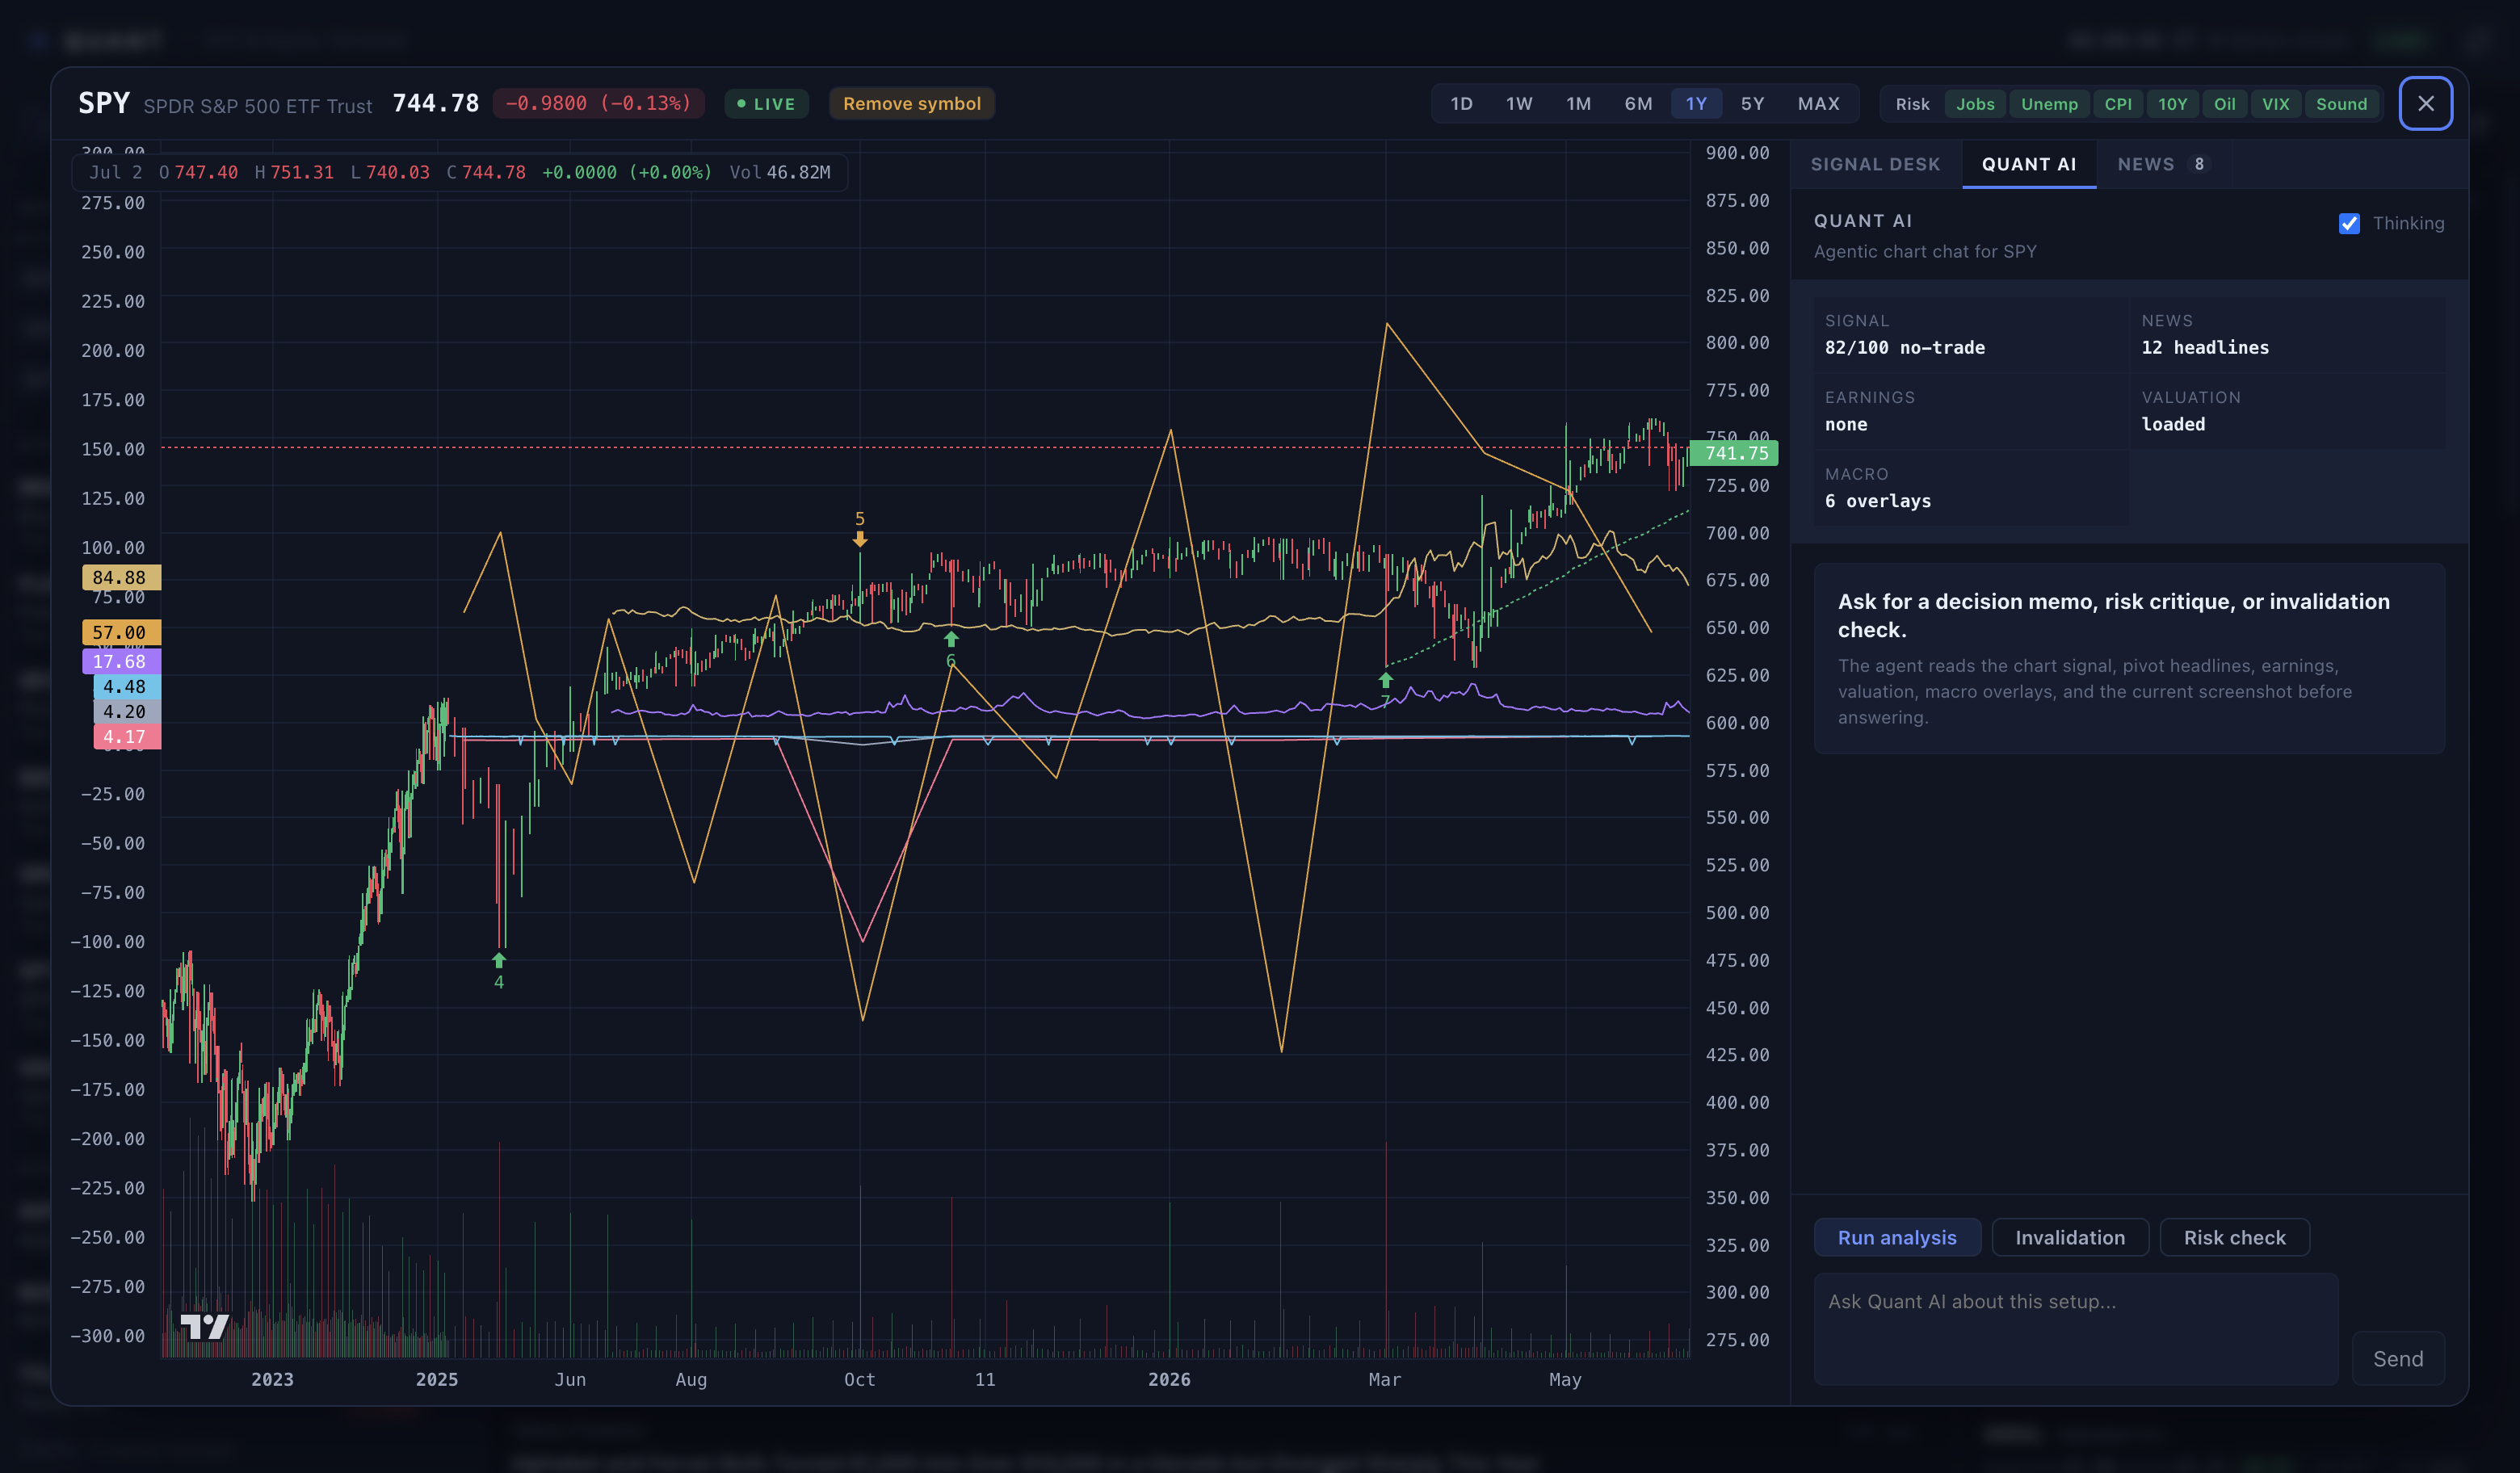Toggle the 10Y yield overlay
Viewport: 2520px width, 1473px height.
click(x=2172, y=104)
